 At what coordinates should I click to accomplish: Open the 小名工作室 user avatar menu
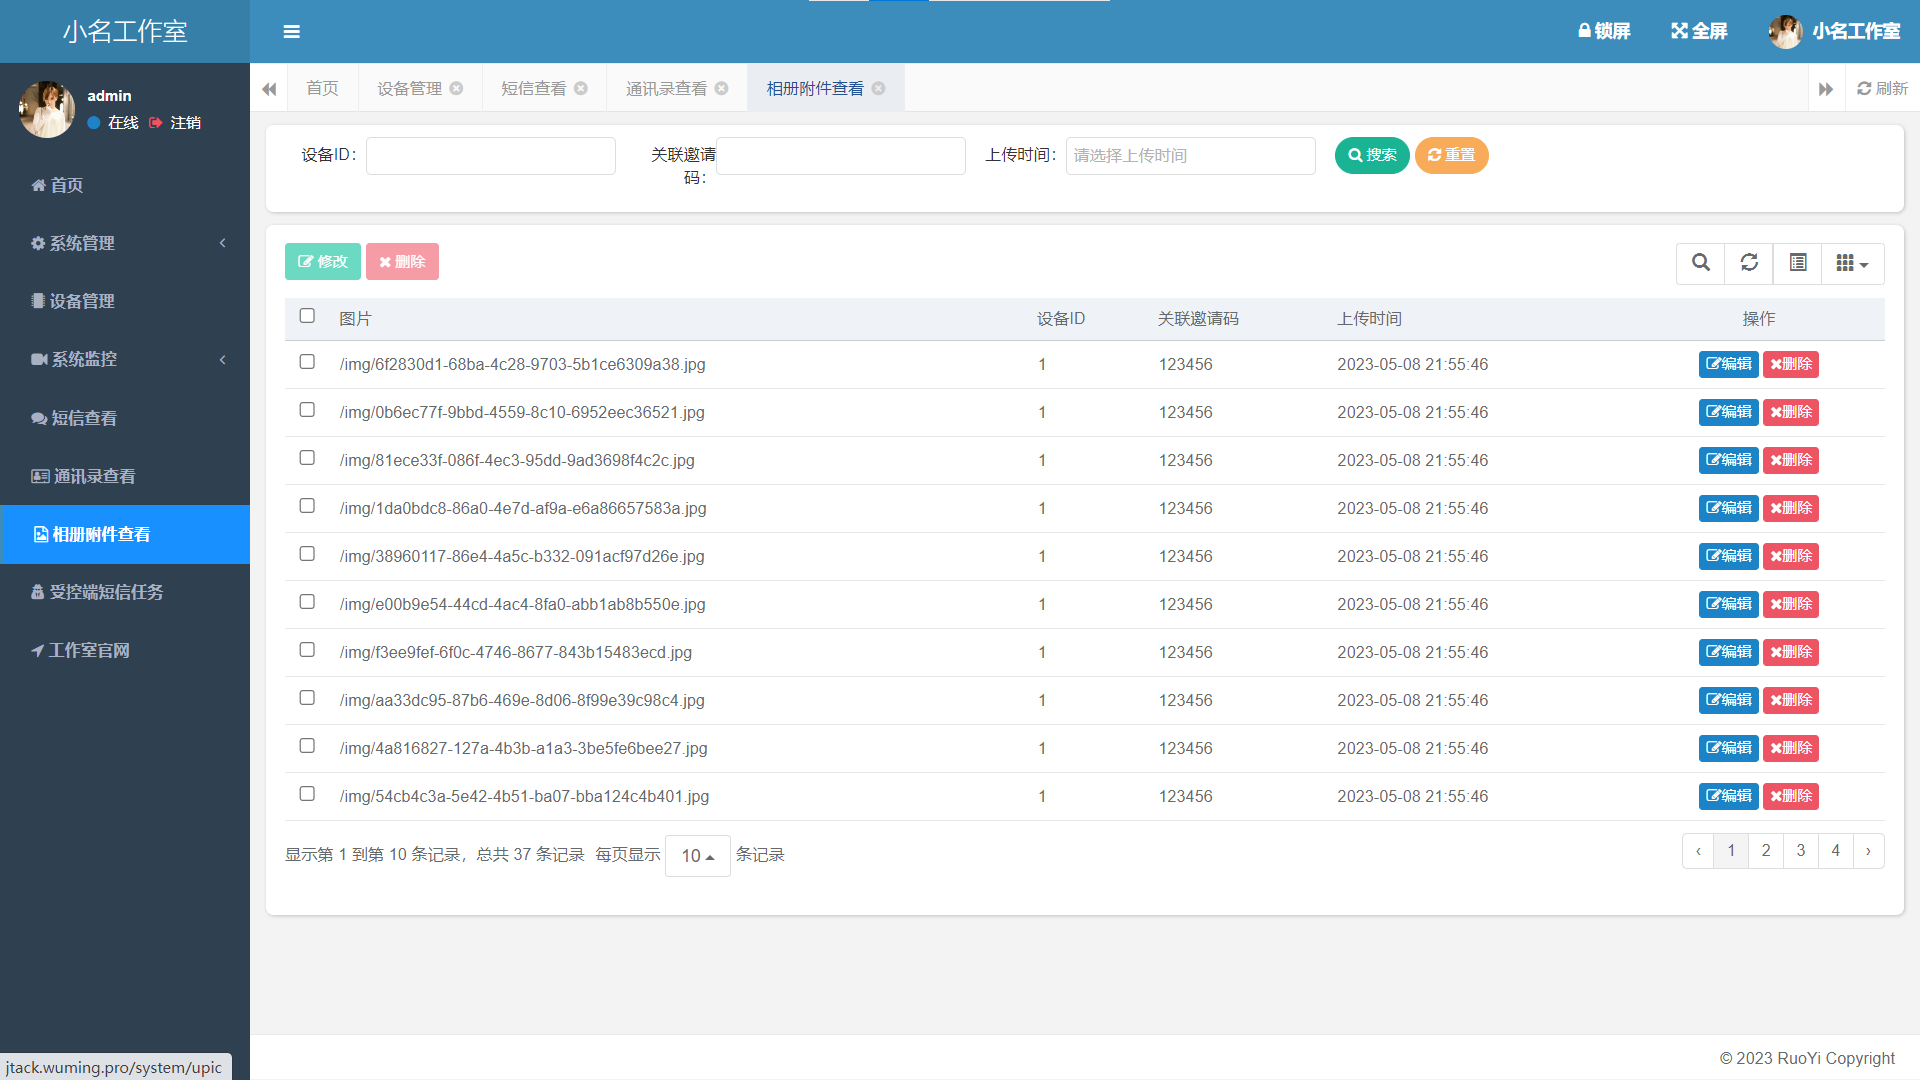coord(1835,31)
